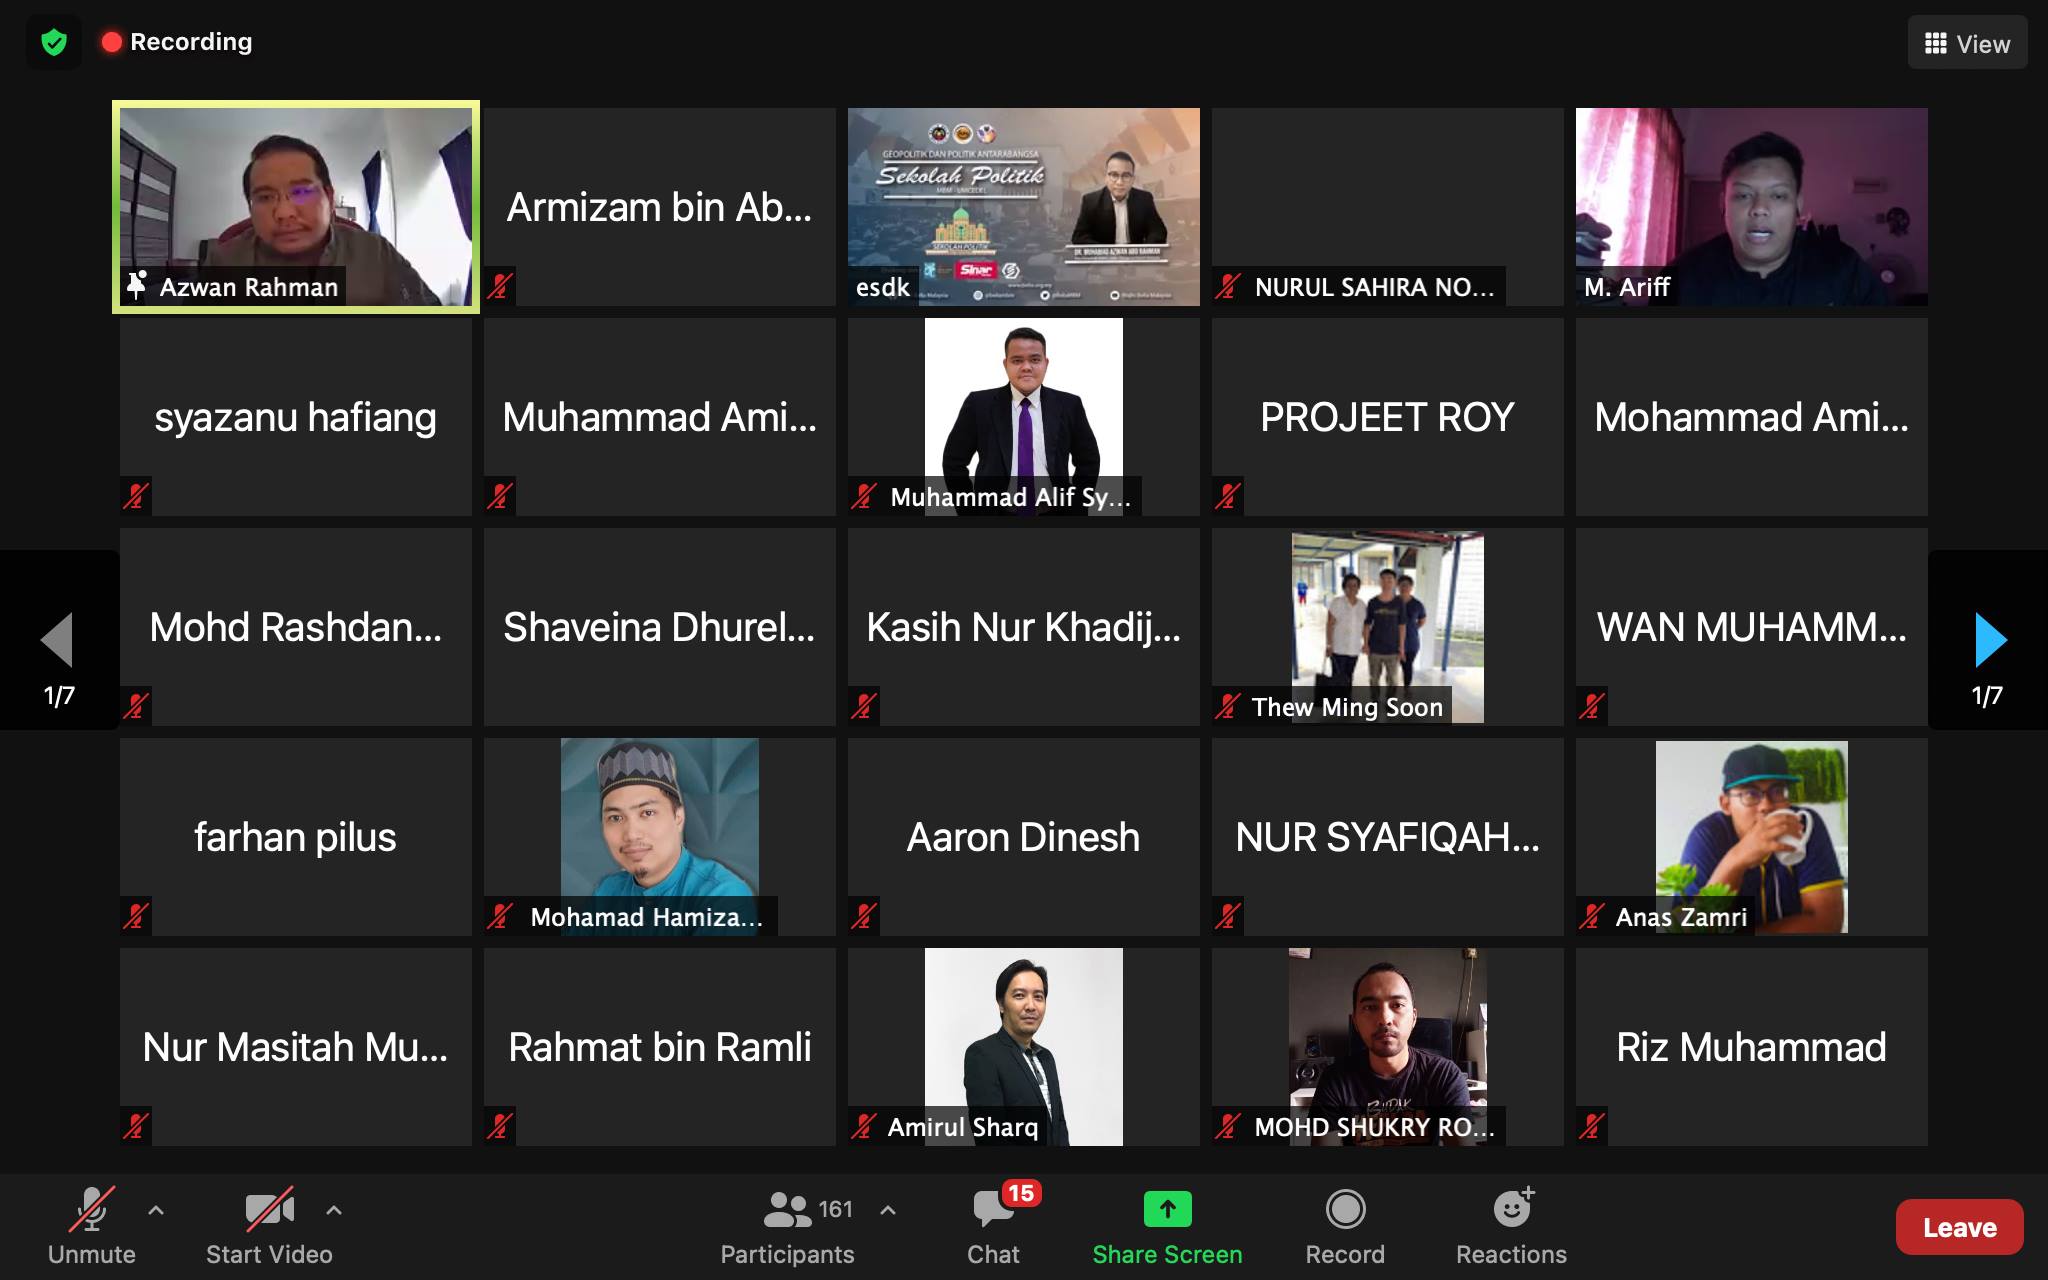Click the green encryption shield icon
The width and height of the screenshot is (2048, 1280).
pos(54,42)
